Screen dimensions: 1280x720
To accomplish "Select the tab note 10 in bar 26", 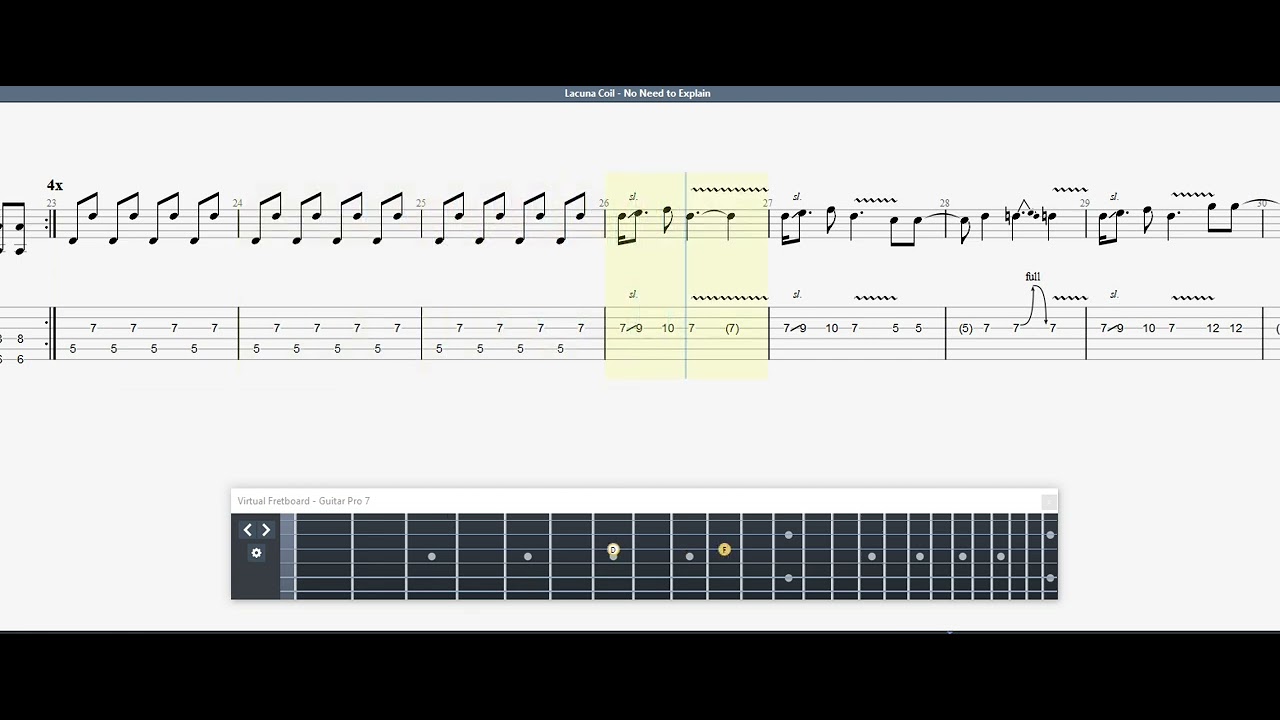I will (668, 328).
